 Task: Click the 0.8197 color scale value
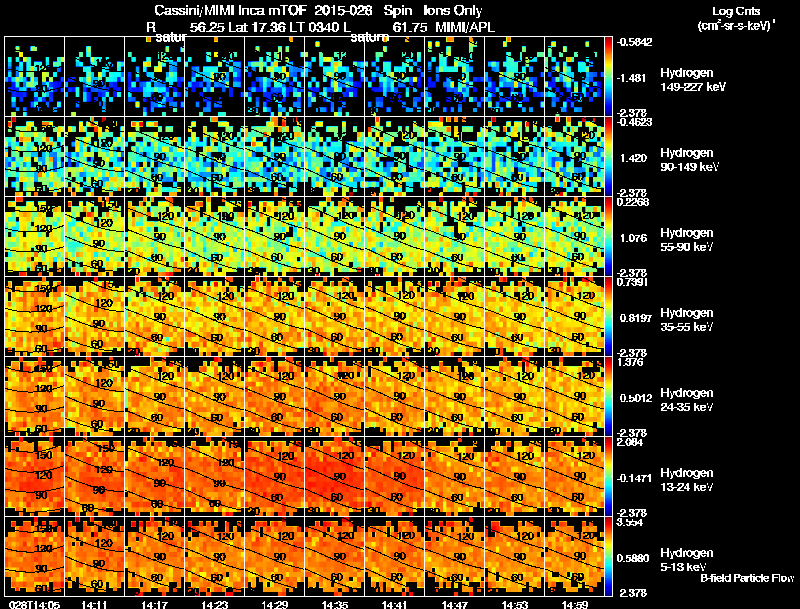click(x=636, y=318)
